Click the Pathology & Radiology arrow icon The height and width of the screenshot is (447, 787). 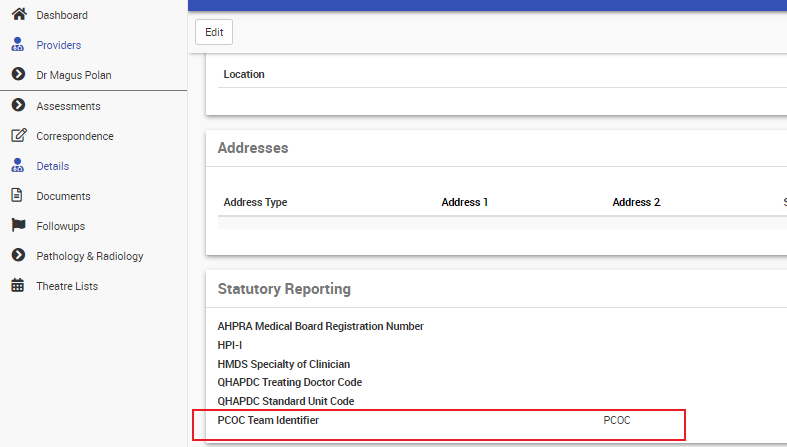[x=18, y=255]
